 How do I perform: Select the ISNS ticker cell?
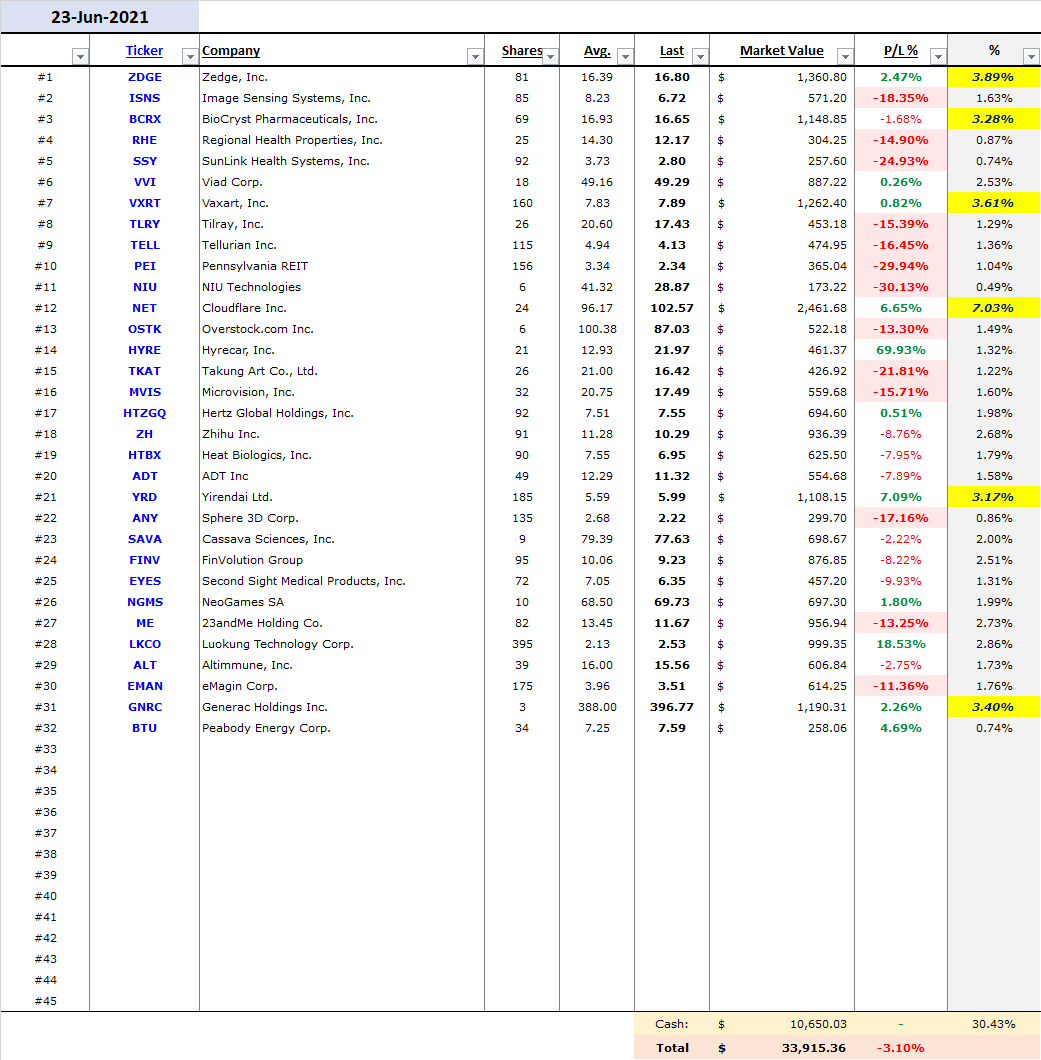[x=145, y=98]
